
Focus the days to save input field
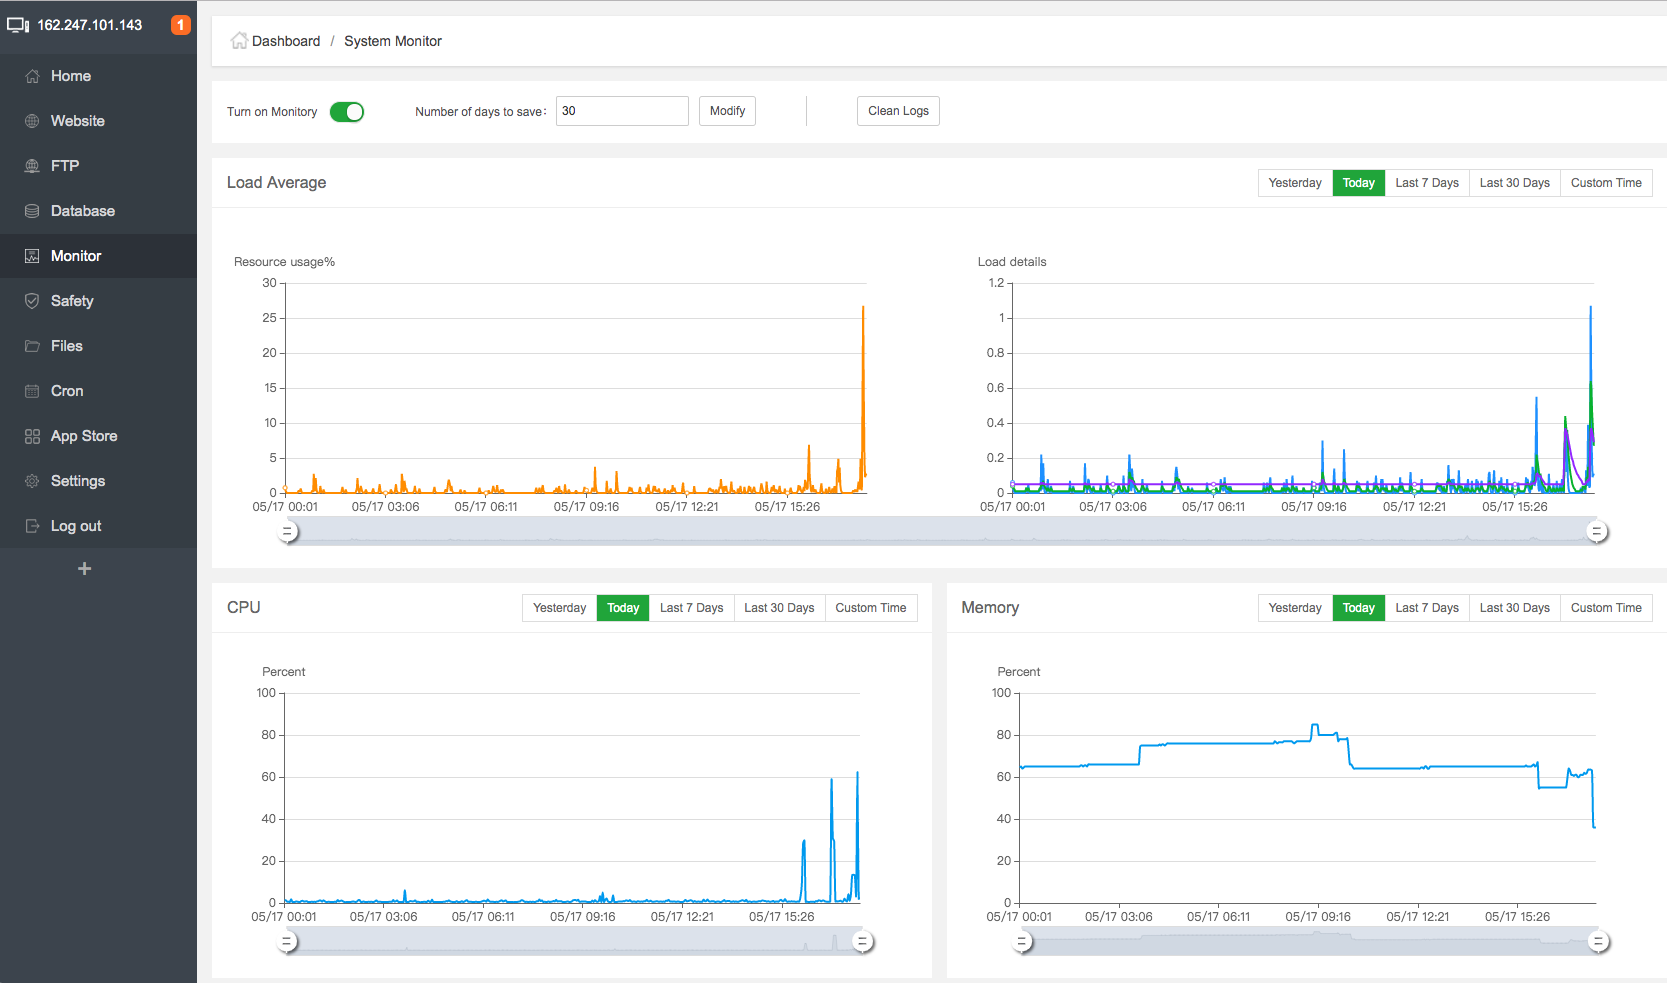(x=621, y=111)
